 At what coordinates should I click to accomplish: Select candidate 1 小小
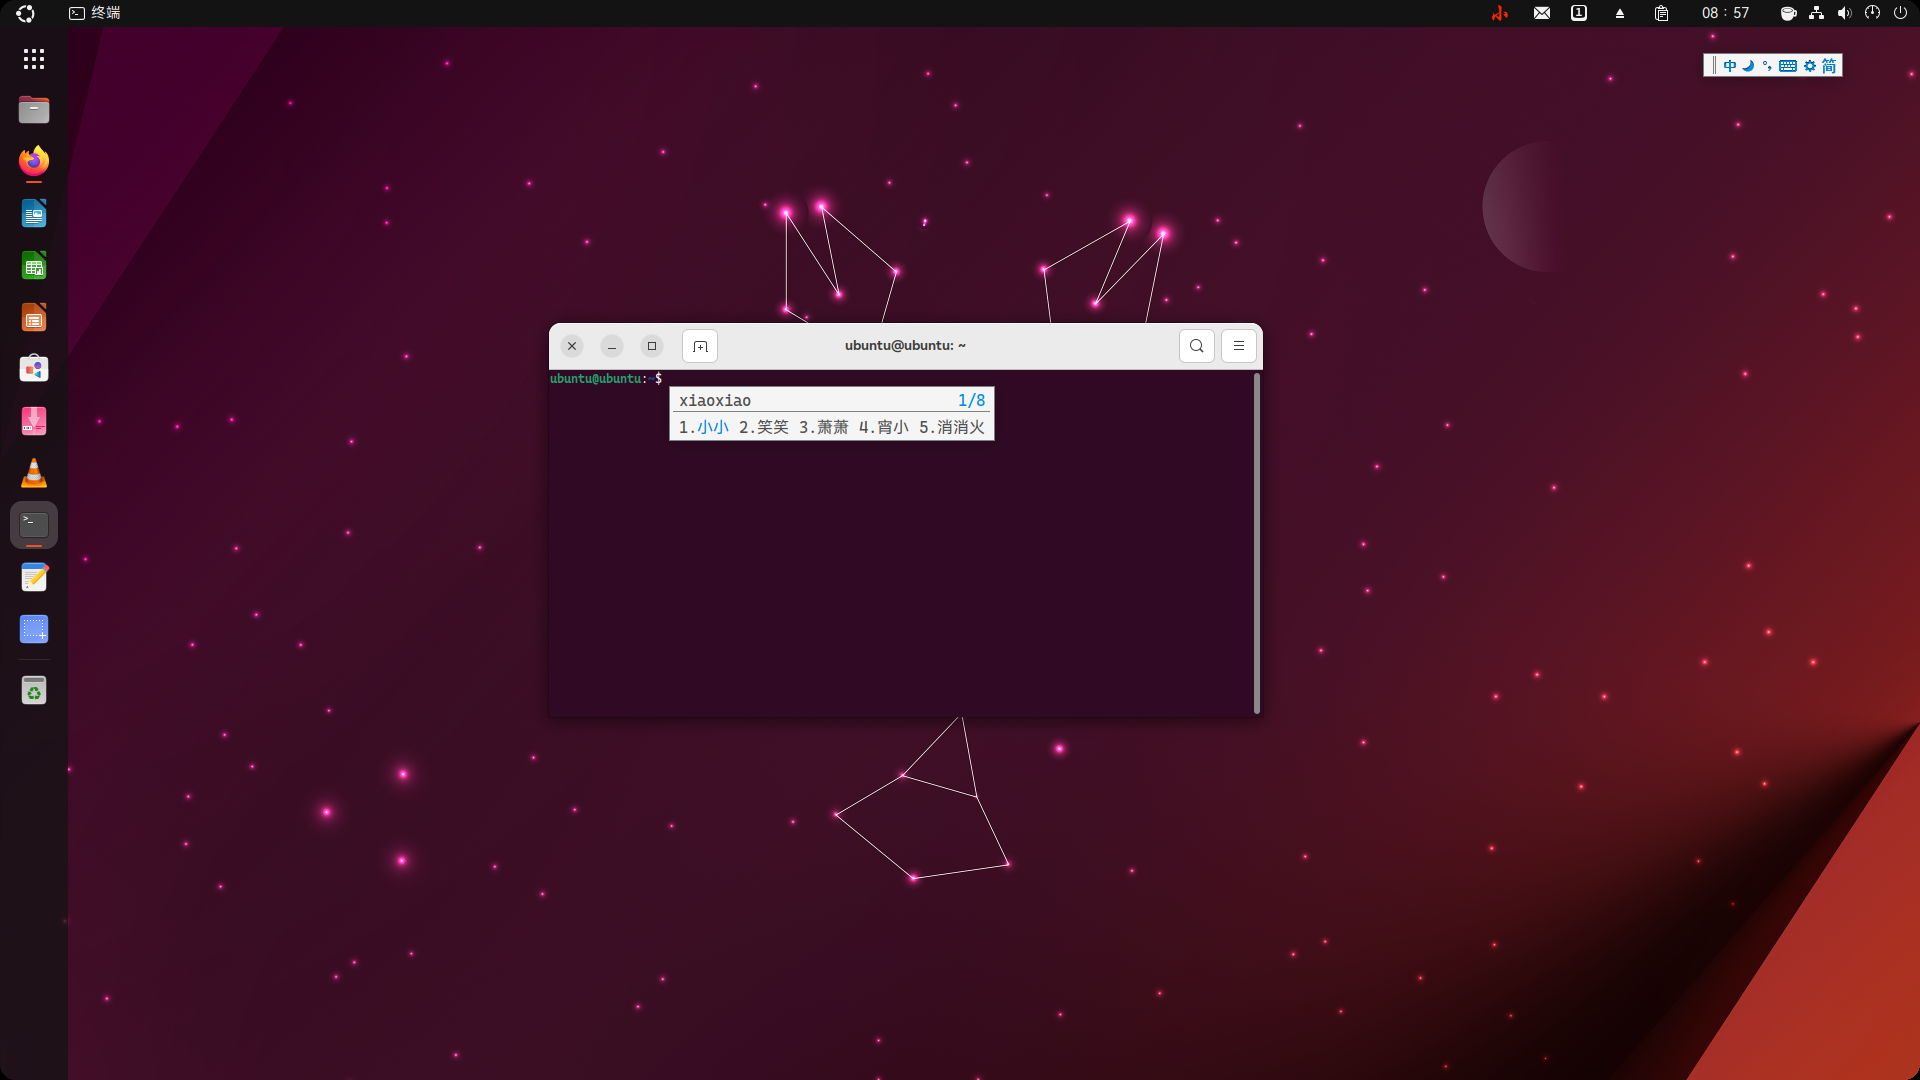pos(704,427)
